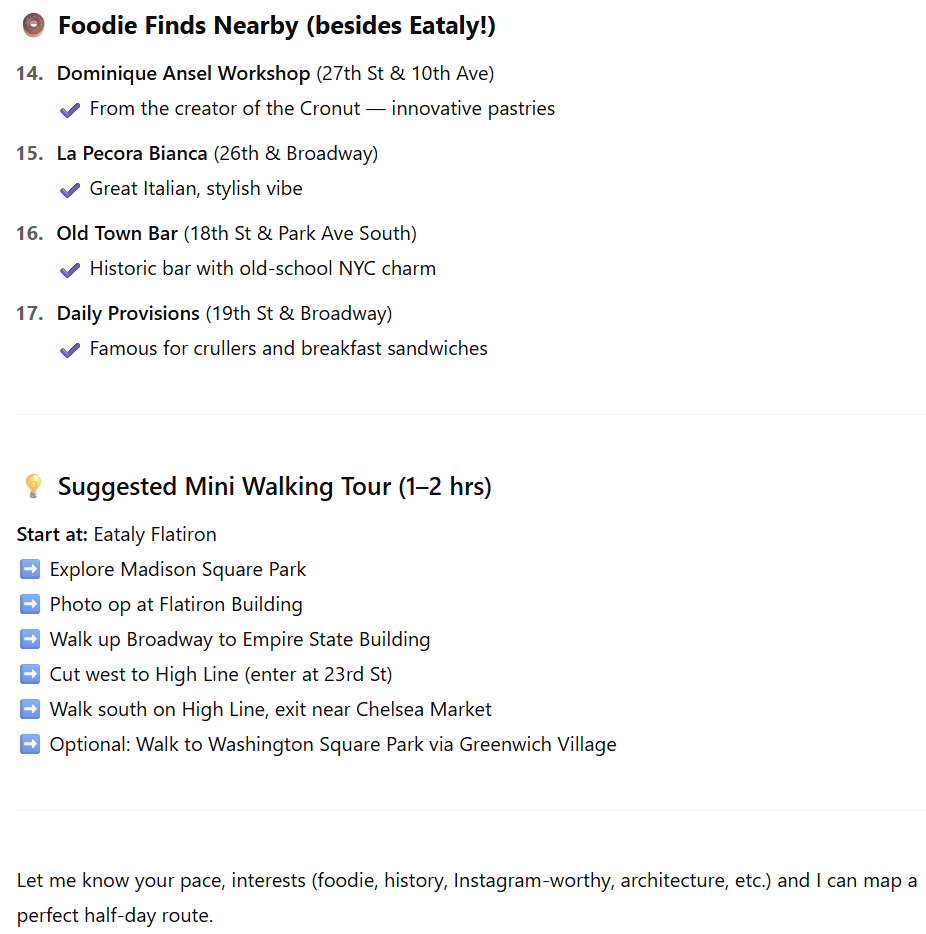Select the Daily Provisions entry title
Image resolution: width=926 pixels, height=934 pixels.
[128, 313]
